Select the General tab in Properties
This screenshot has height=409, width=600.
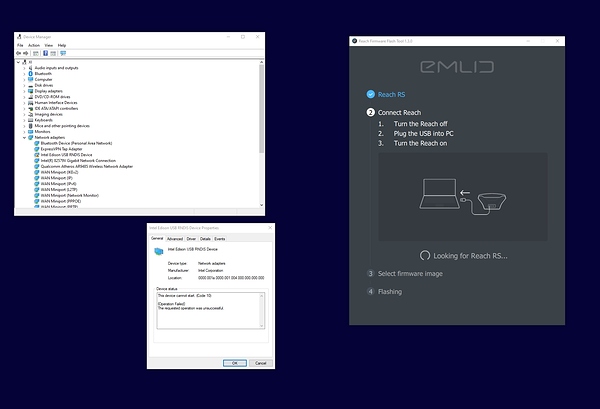(157, 238)
